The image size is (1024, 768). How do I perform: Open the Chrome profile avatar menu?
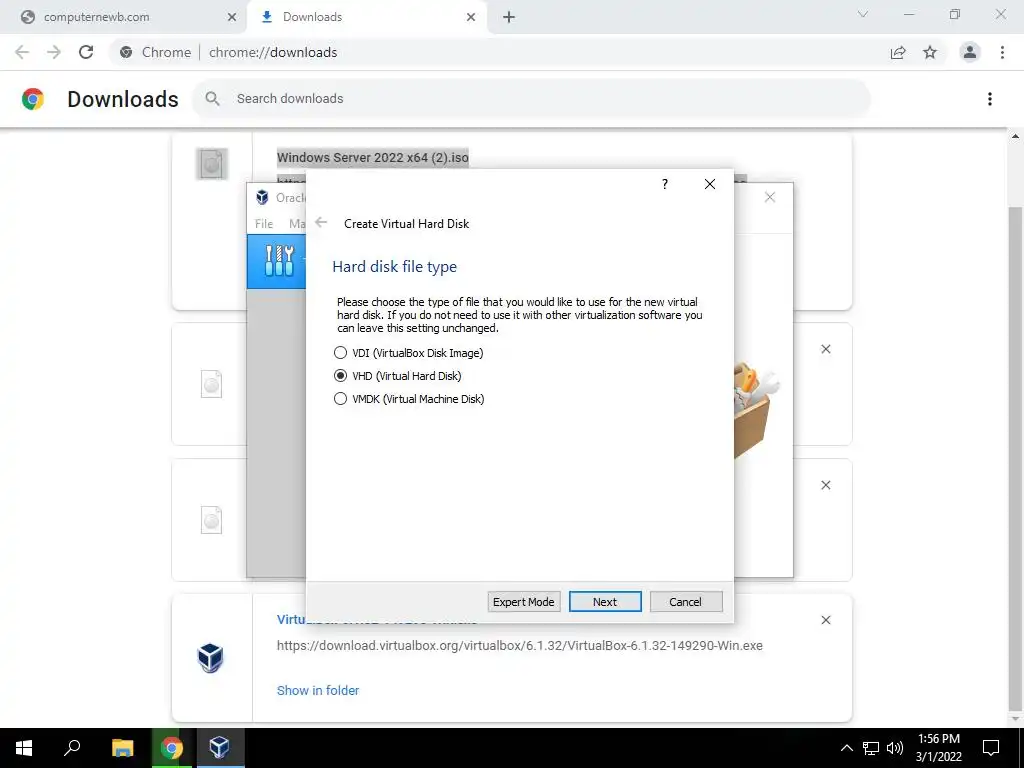pos(970,52)
